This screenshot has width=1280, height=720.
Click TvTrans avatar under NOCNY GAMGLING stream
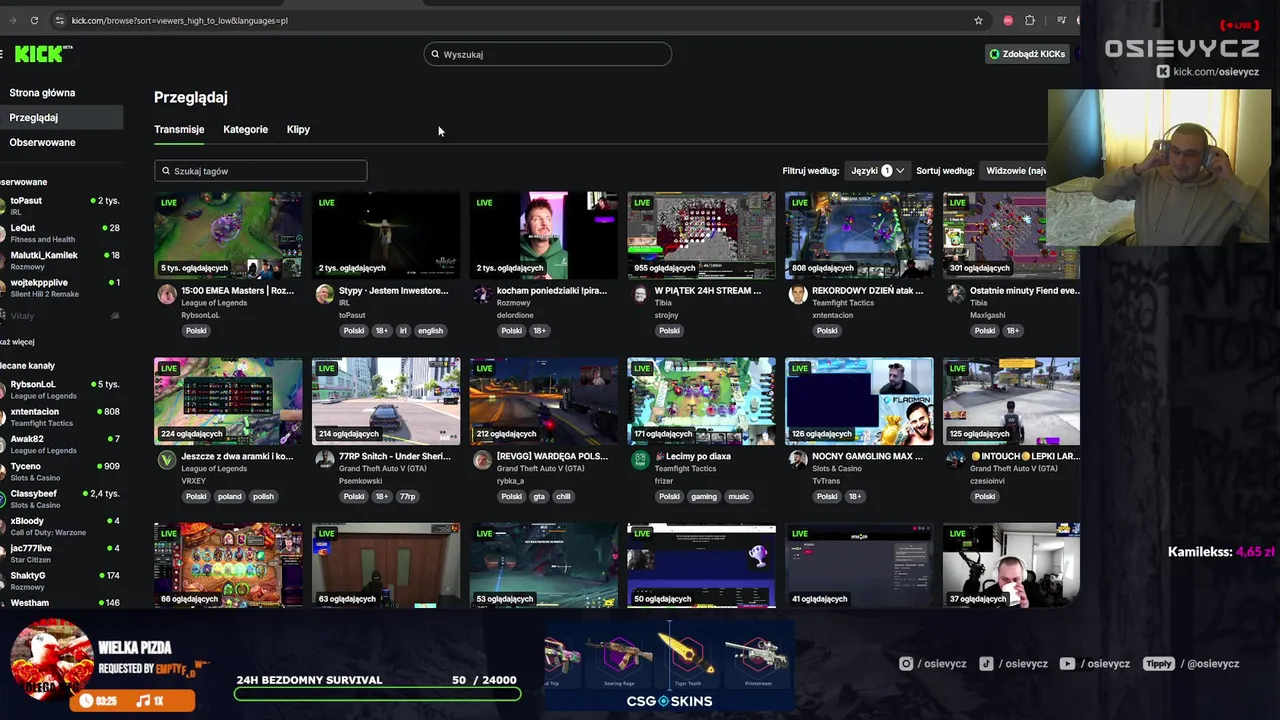point(797,460)
